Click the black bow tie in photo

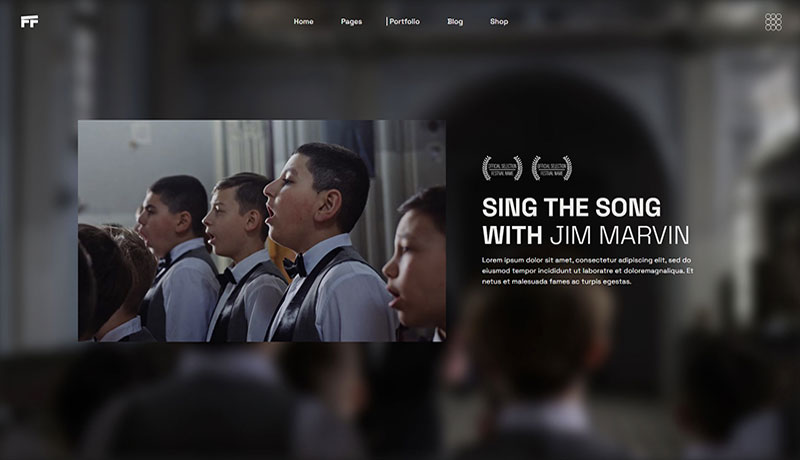[294, 267]
